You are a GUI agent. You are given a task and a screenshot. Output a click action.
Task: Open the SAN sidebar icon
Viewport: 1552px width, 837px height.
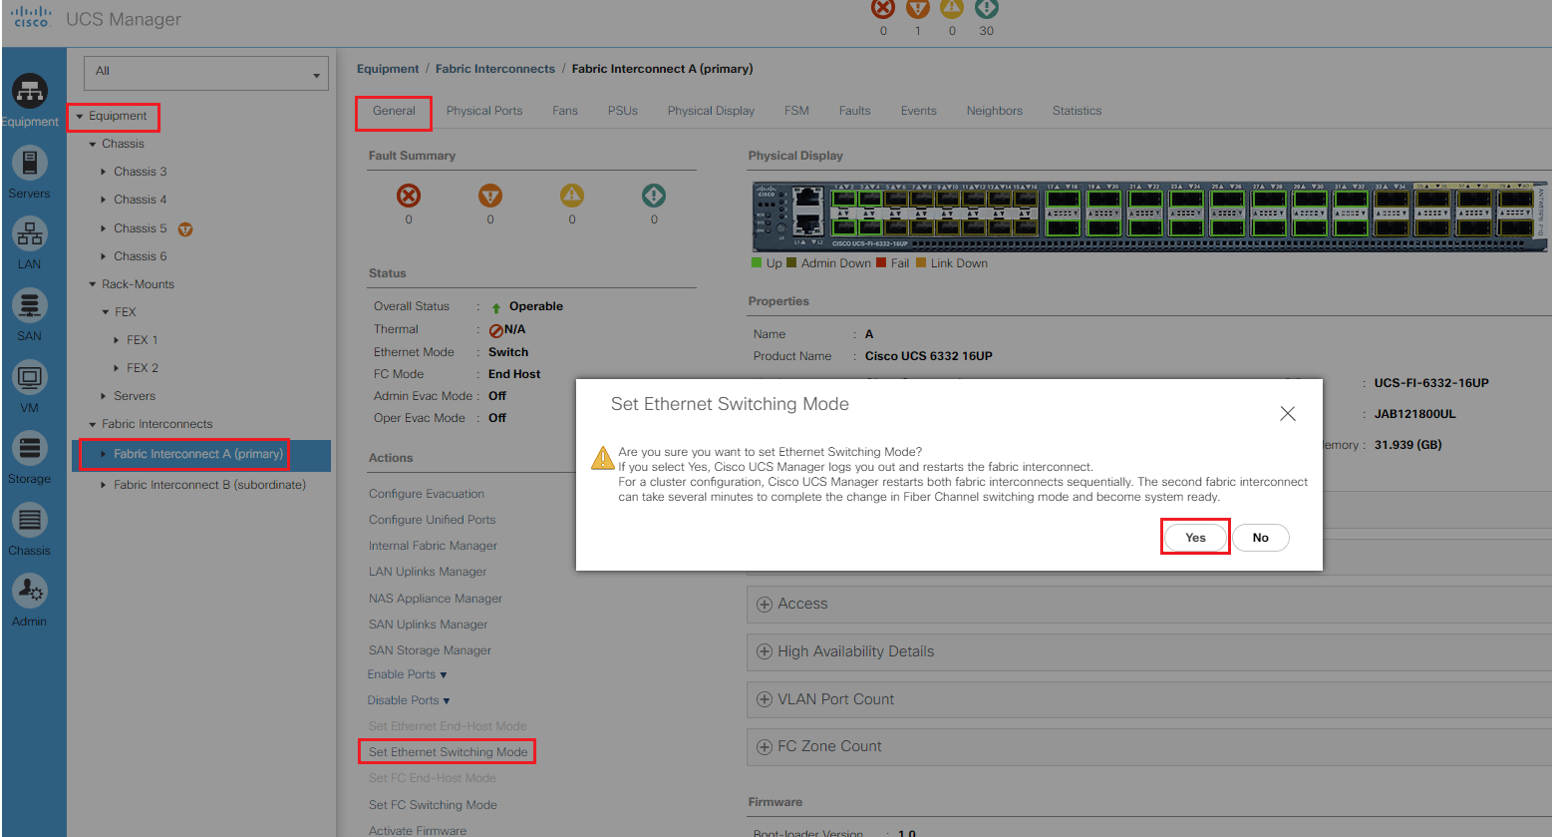30,306
